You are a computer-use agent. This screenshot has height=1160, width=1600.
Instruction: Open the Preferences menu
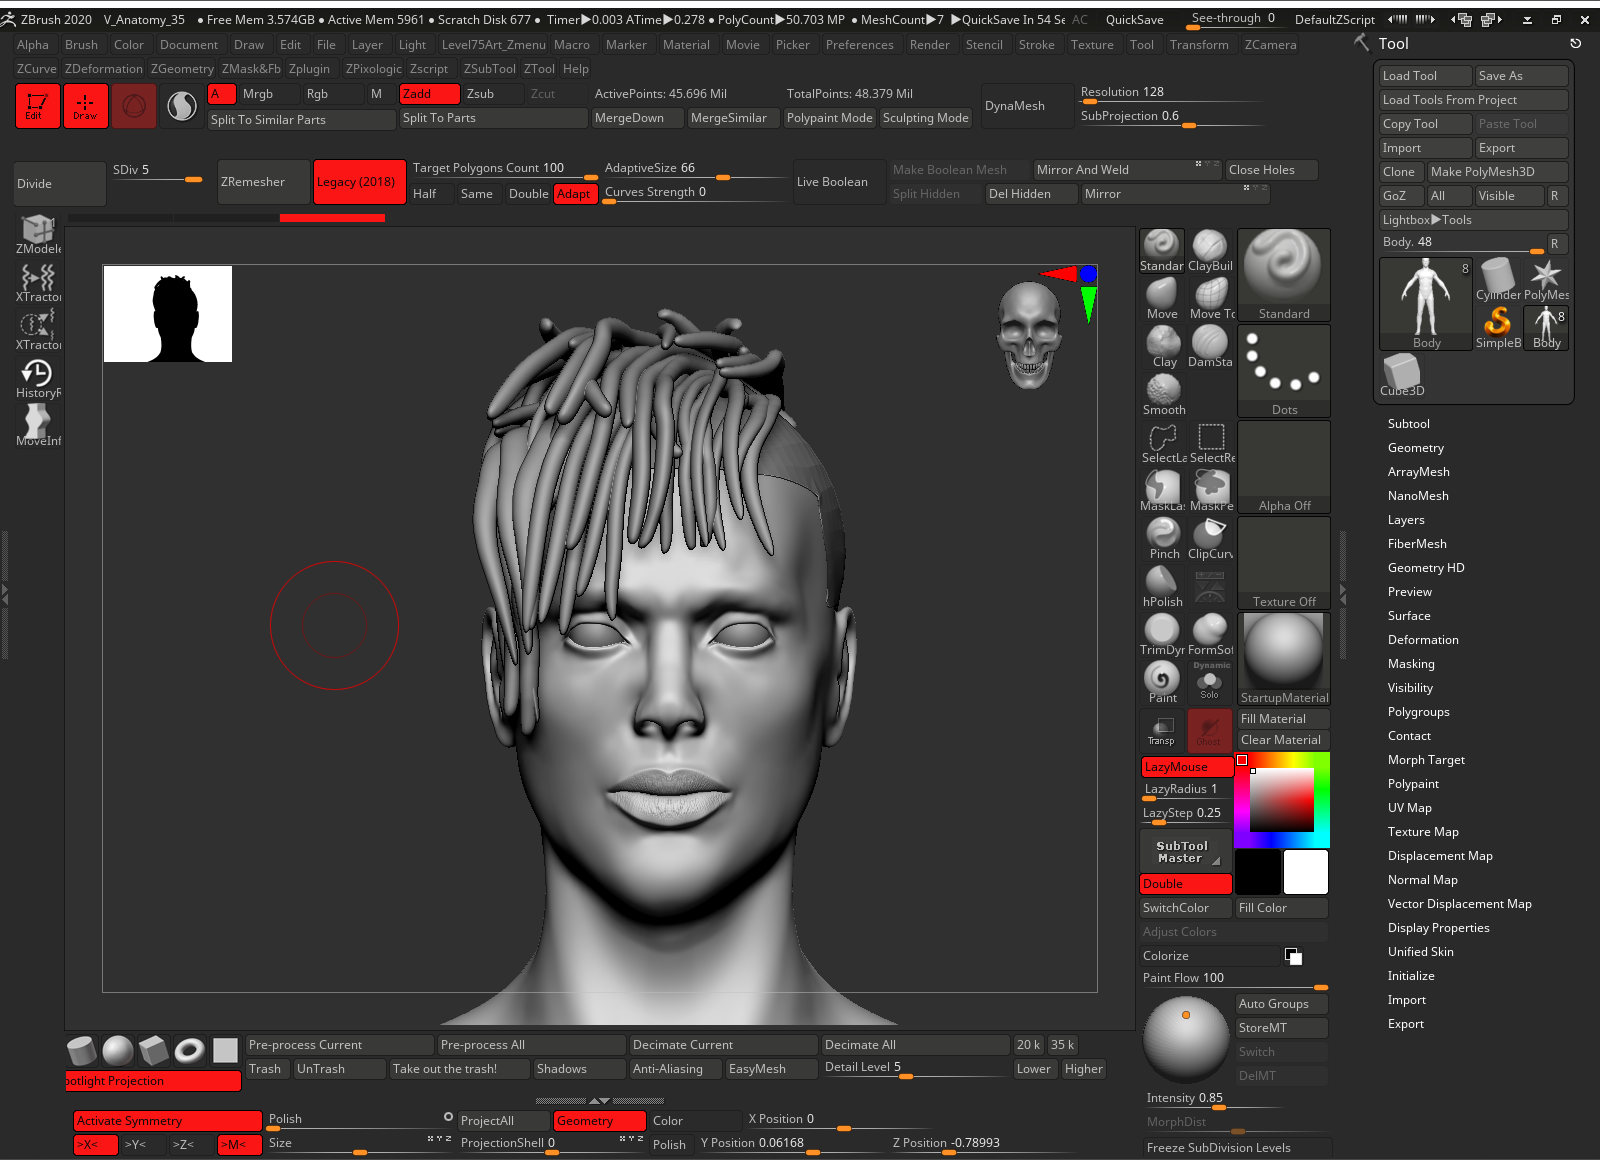pos(859,45)
